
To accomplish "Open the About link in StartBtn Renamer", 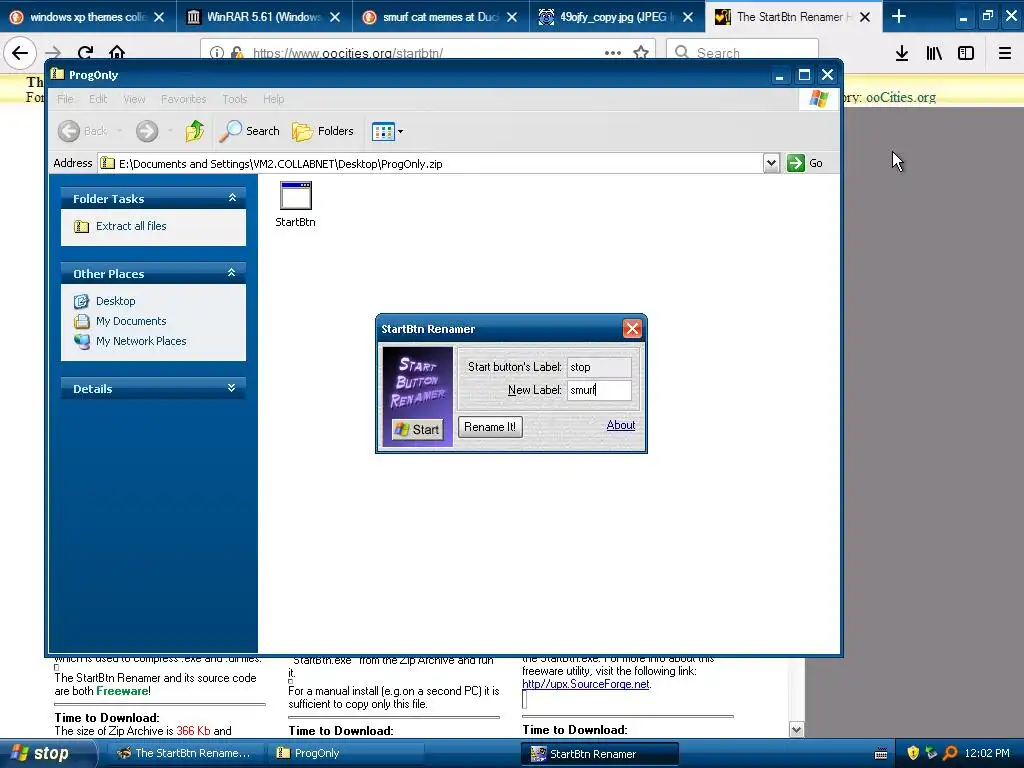I will pos(620,425).
